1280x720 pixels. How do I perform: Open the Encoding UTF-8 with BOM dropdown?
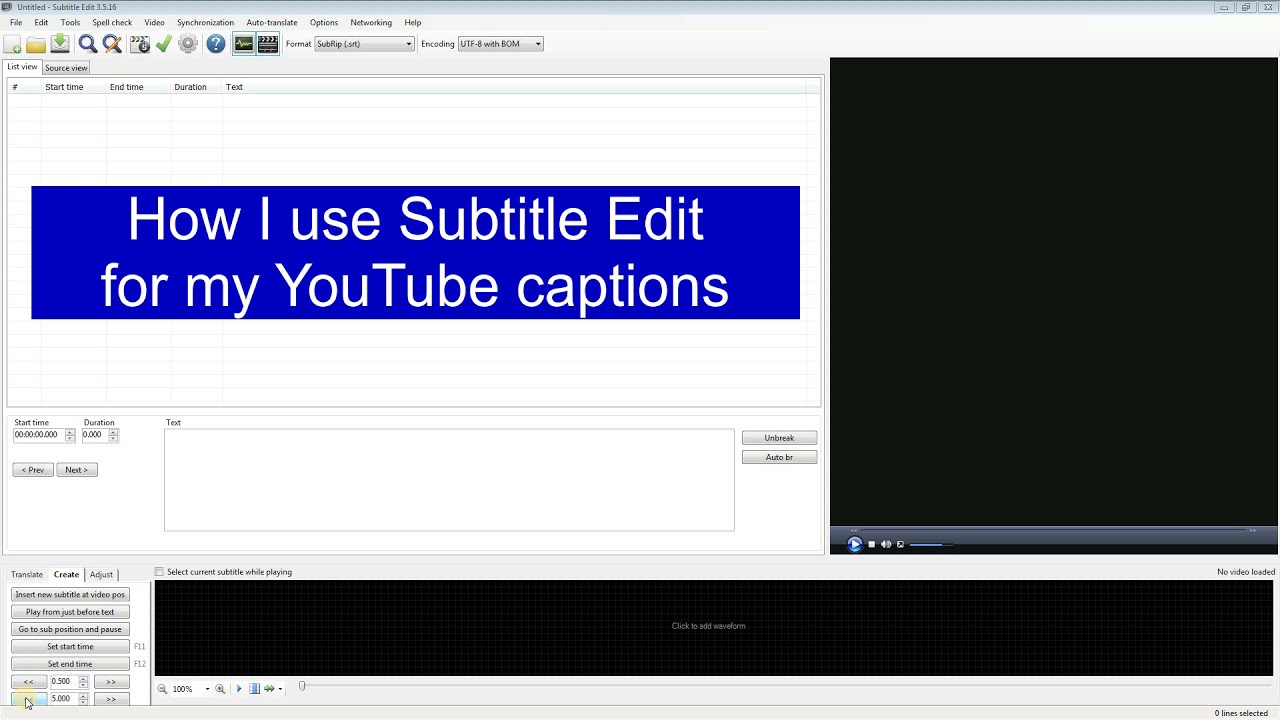click(501, 44)
